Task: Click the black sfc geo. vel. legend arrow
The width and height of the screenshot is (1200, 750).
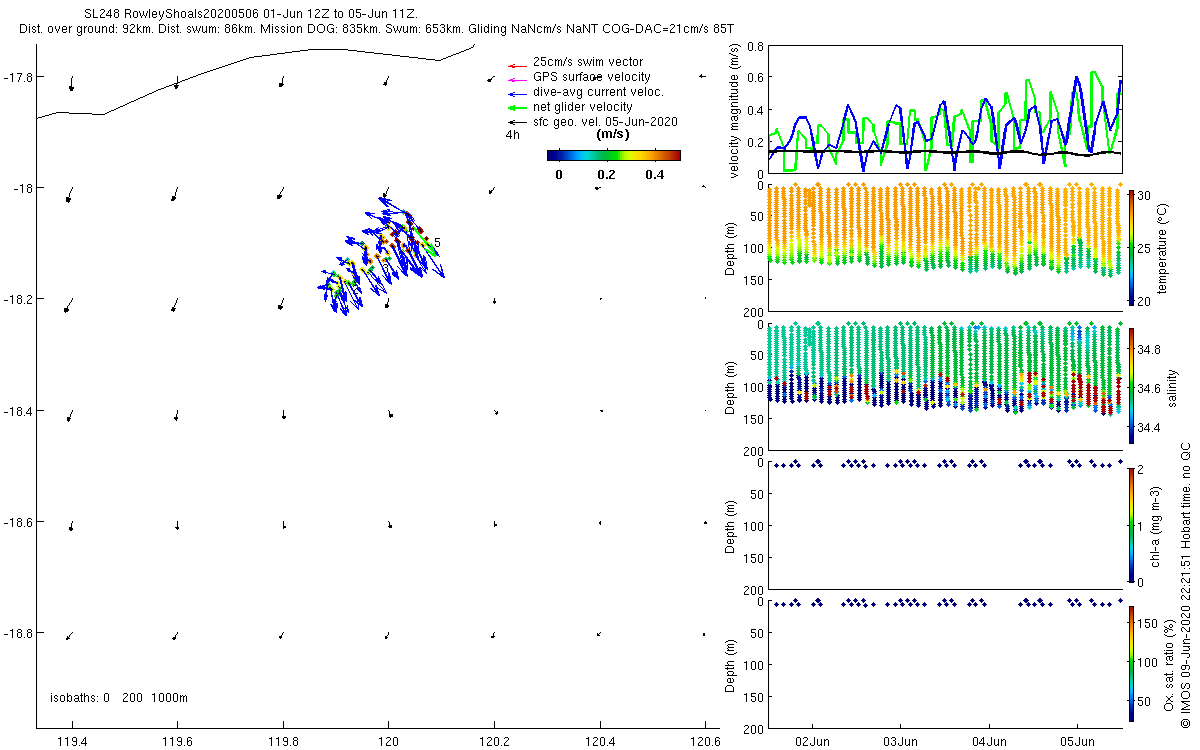Action: (x=516, y=122)
